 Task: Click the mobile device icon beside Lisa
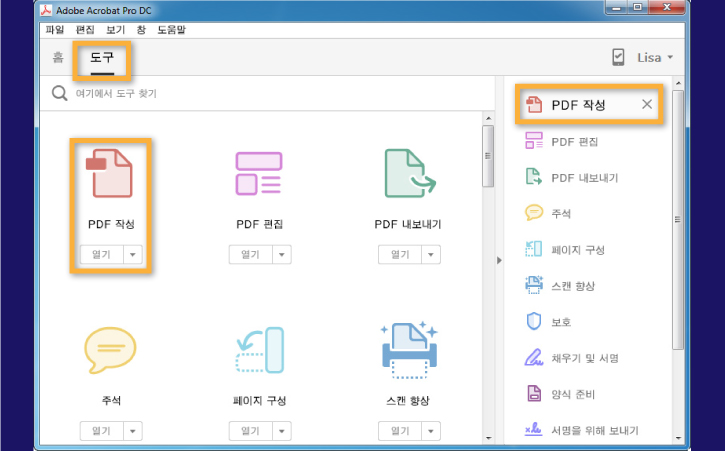coord(618,57)
